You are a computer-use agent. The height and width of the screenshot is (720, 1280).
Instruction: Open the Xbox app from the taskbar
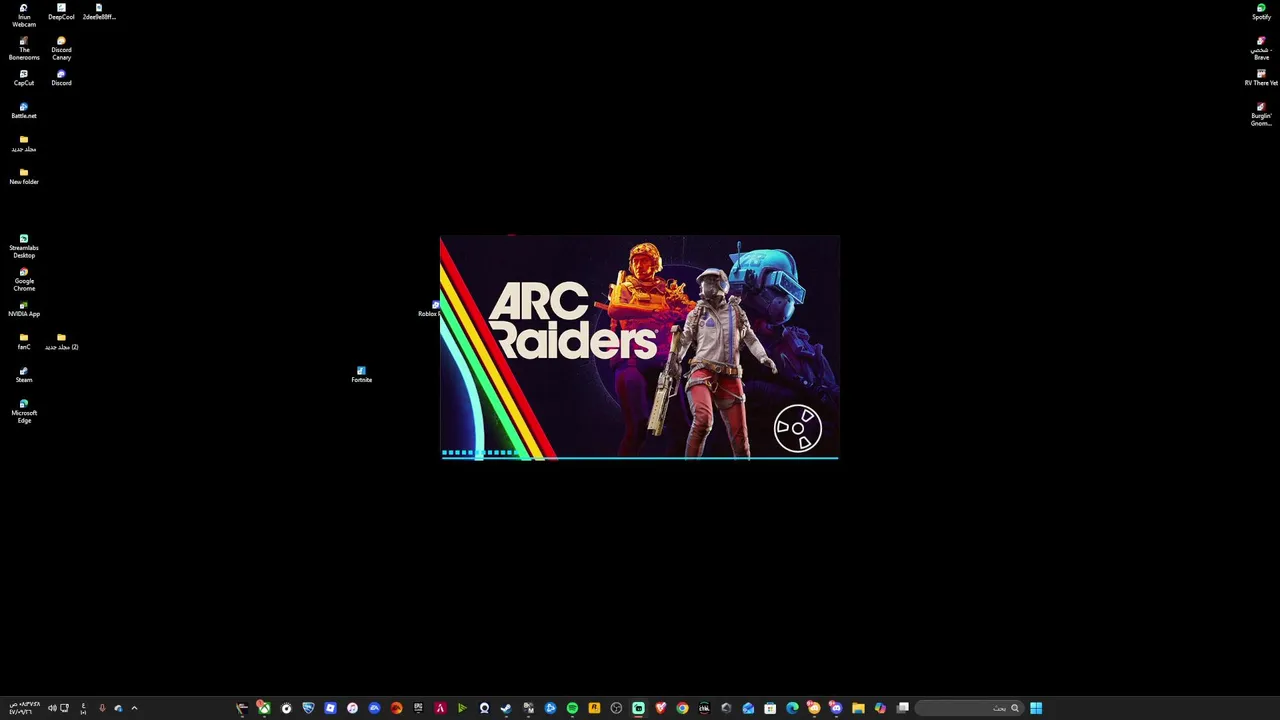click(x=264, y=708)
